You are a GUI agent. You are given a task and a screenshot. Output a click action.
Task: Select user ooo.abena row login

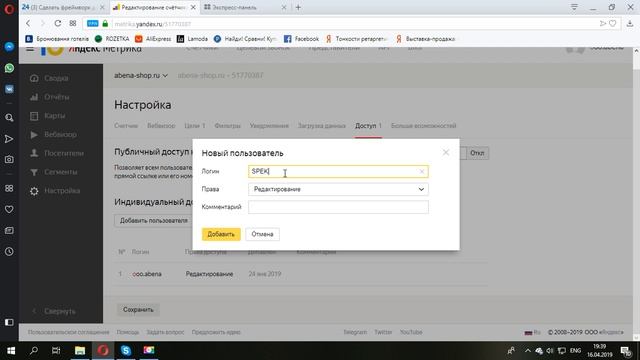147,274
